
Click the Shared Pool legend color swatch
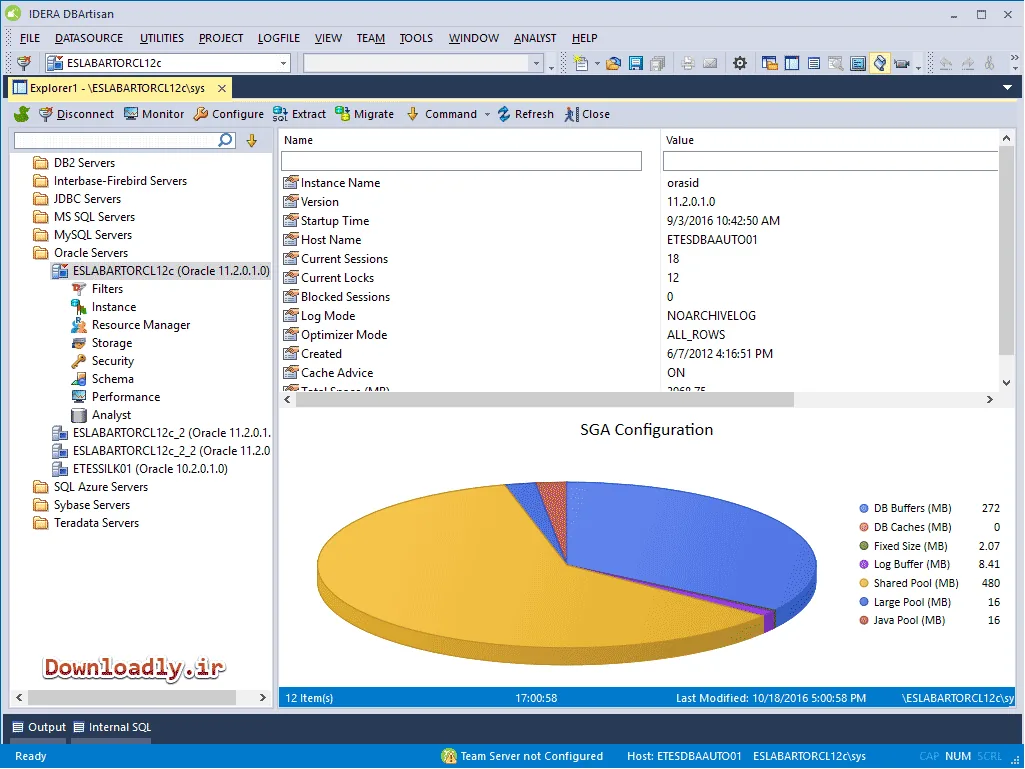click(864, 583)
